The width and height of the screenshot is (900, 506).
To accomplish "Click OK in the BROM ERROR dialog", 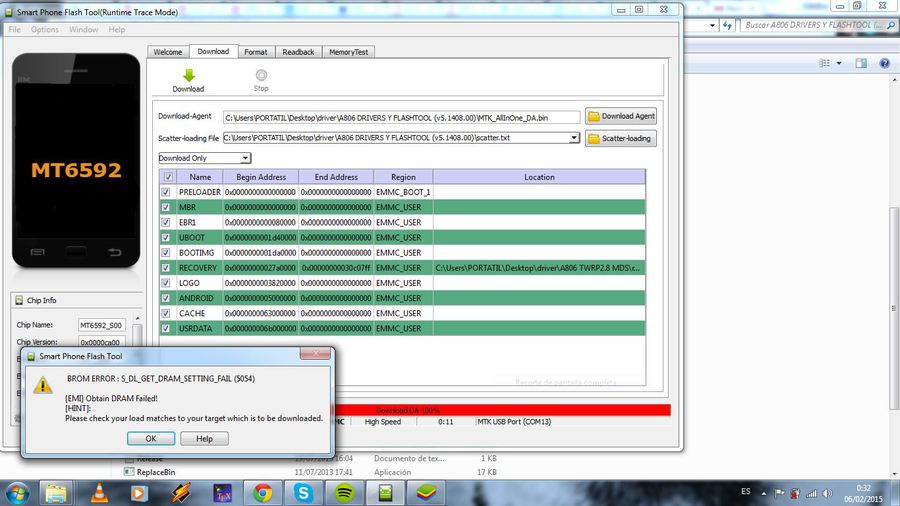I will [x=151, y=438].
